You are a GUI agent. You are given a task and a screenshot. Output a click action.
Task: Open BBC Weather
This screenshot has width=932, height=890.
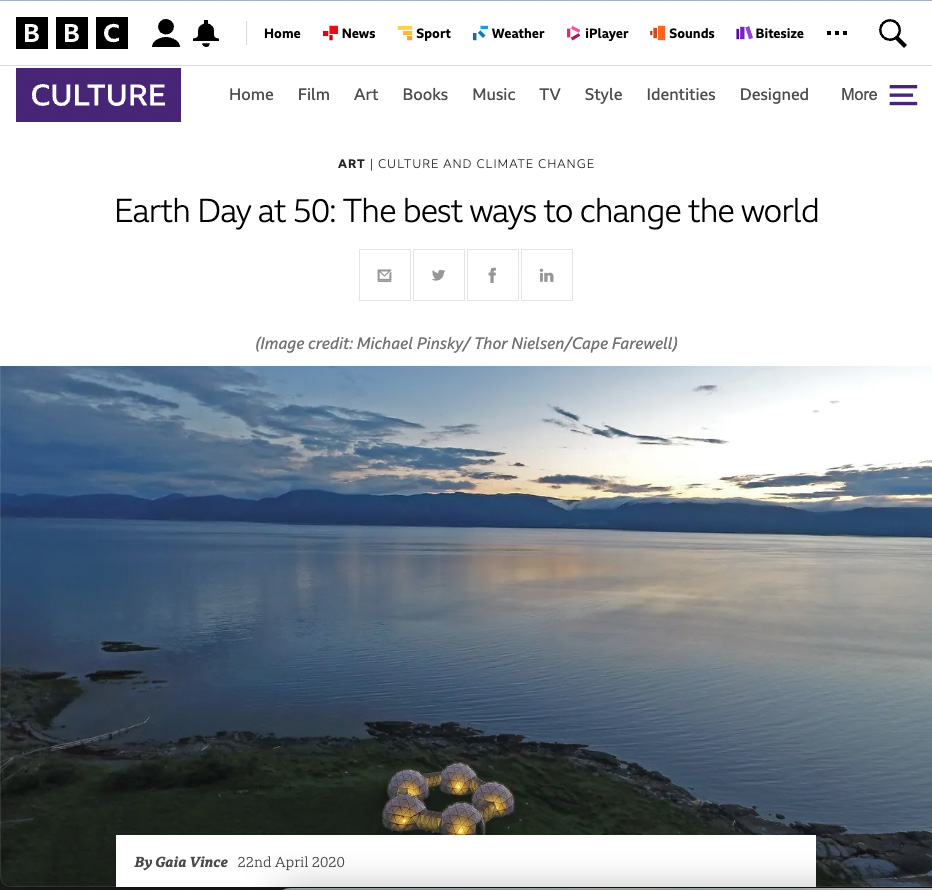(x=509, y=33)
